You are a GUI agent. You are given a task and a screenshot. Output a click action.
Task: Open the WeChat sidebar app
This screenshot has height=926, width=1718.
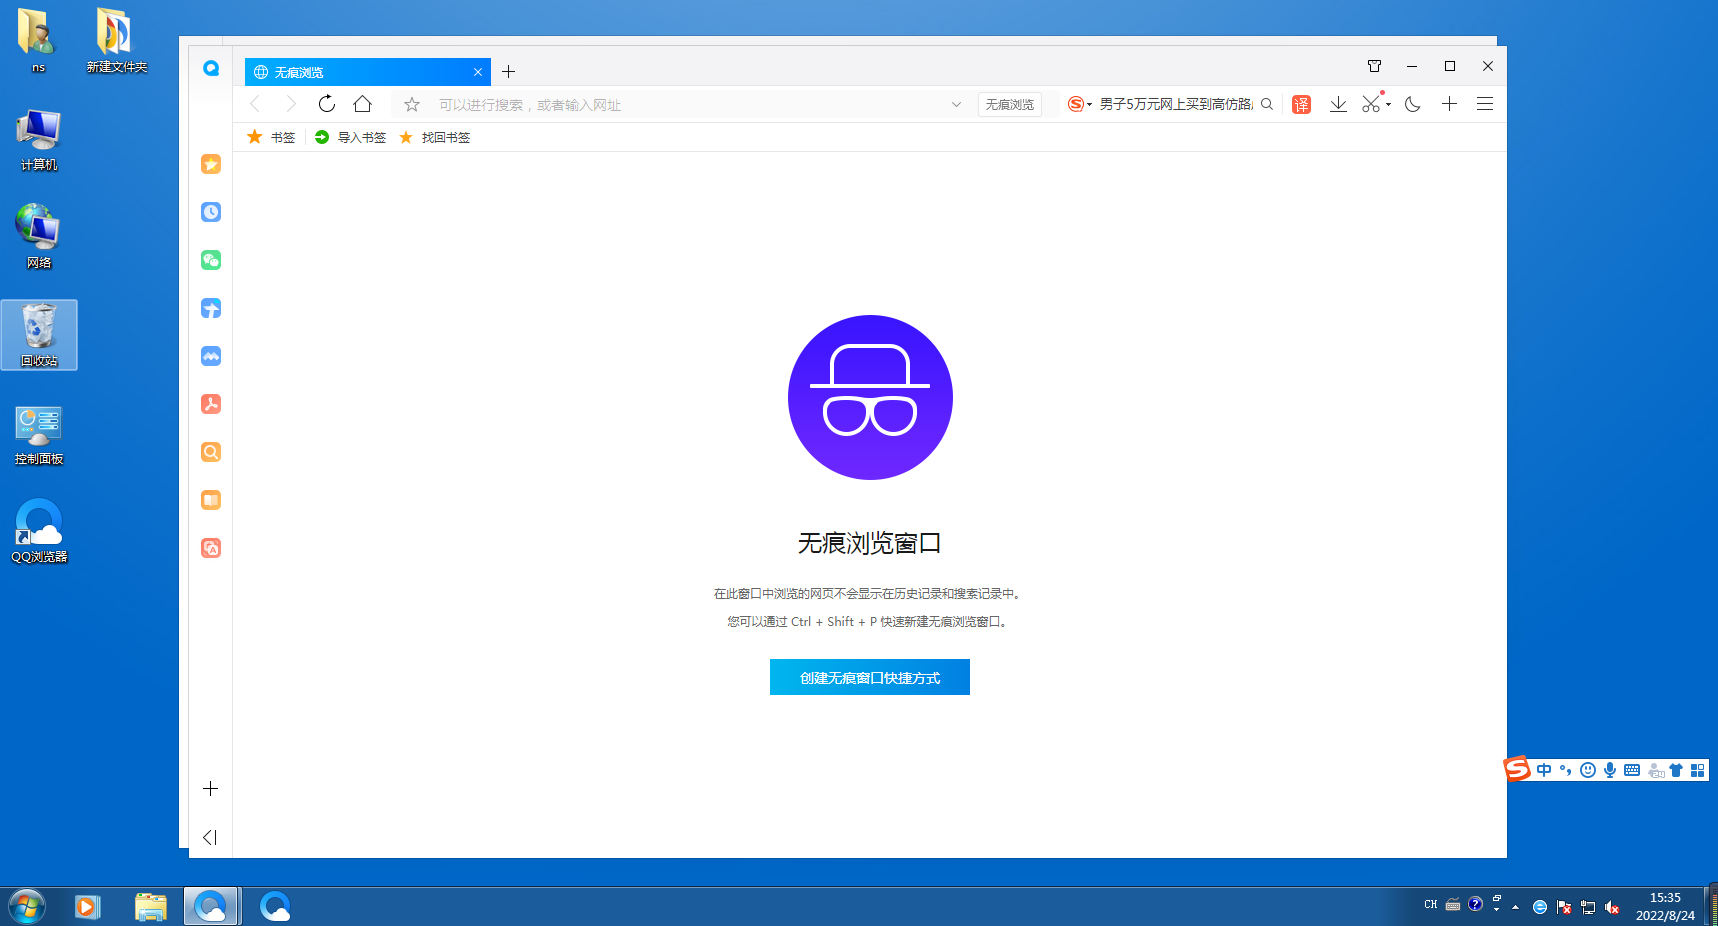click(211, 260)
